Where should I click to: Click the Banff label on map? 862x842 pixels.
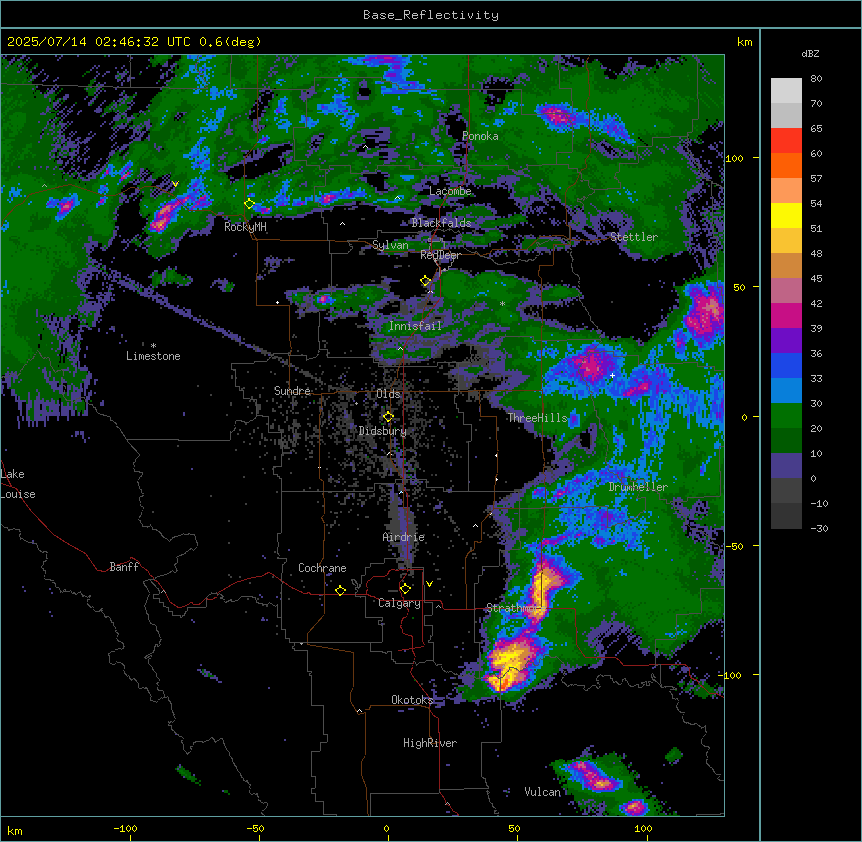[x=124, y=567]
